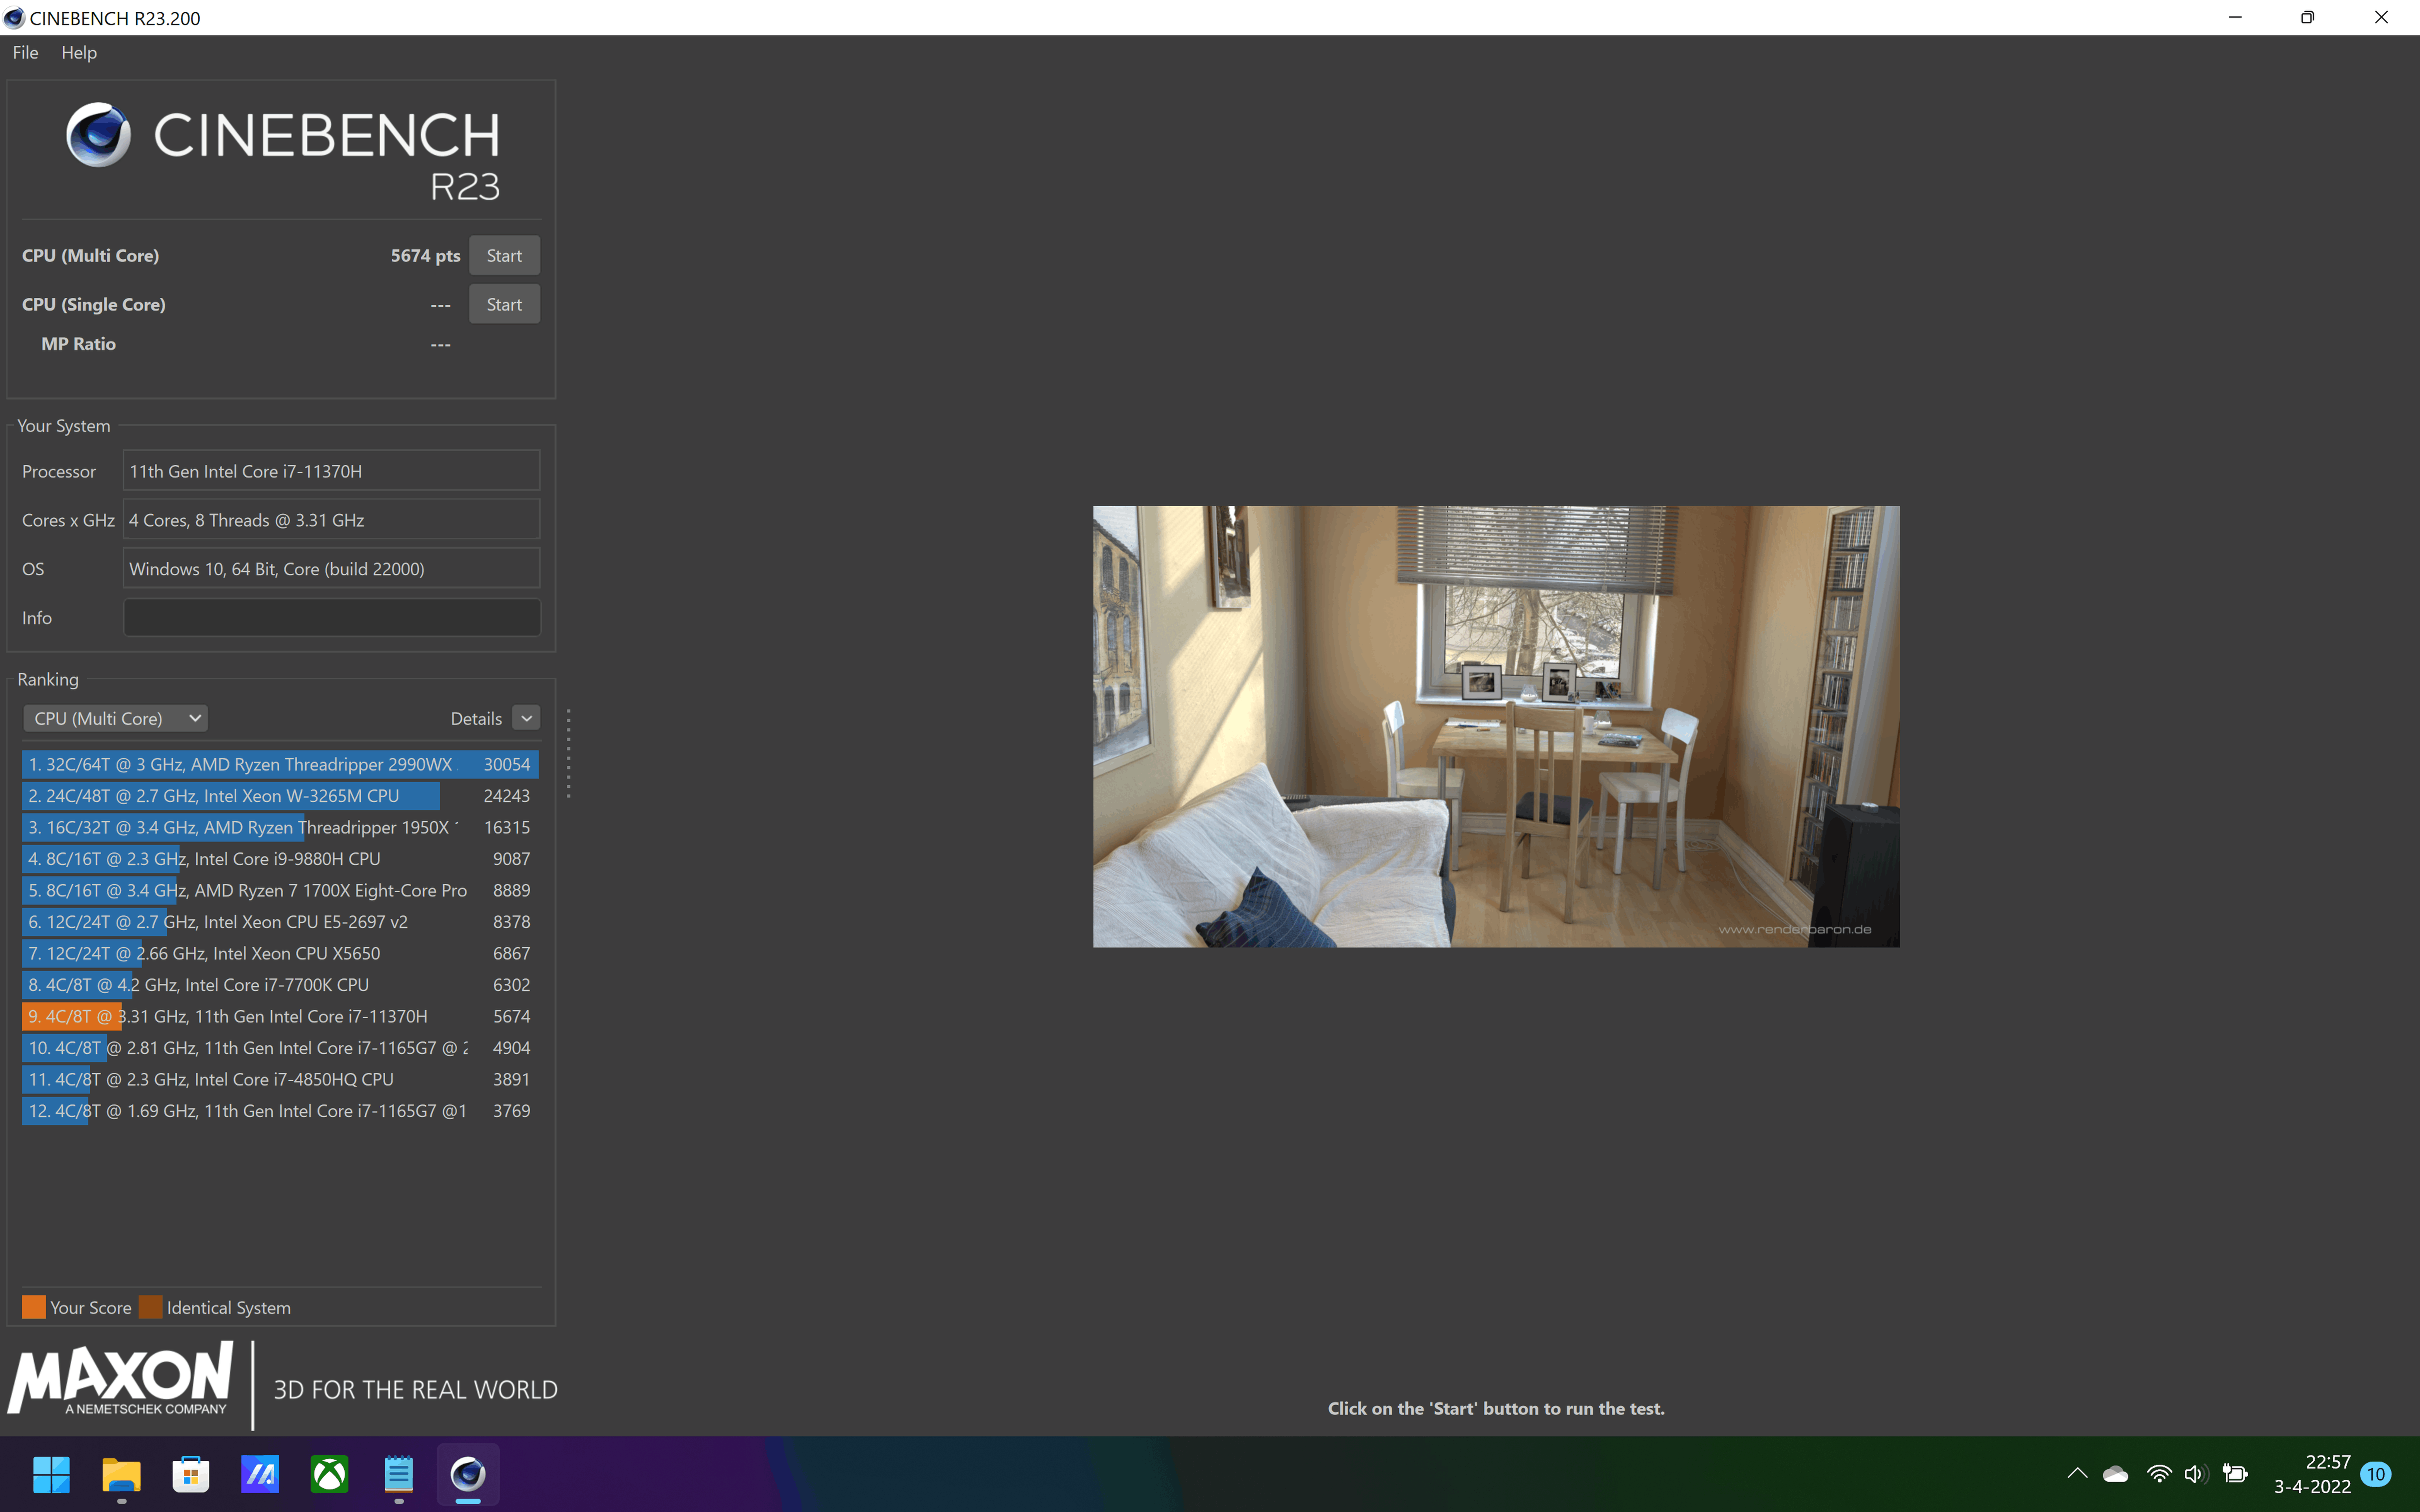Click the orange Your Score legend swatch
The image size is (2420, 1512).
tap(34, 1307)
